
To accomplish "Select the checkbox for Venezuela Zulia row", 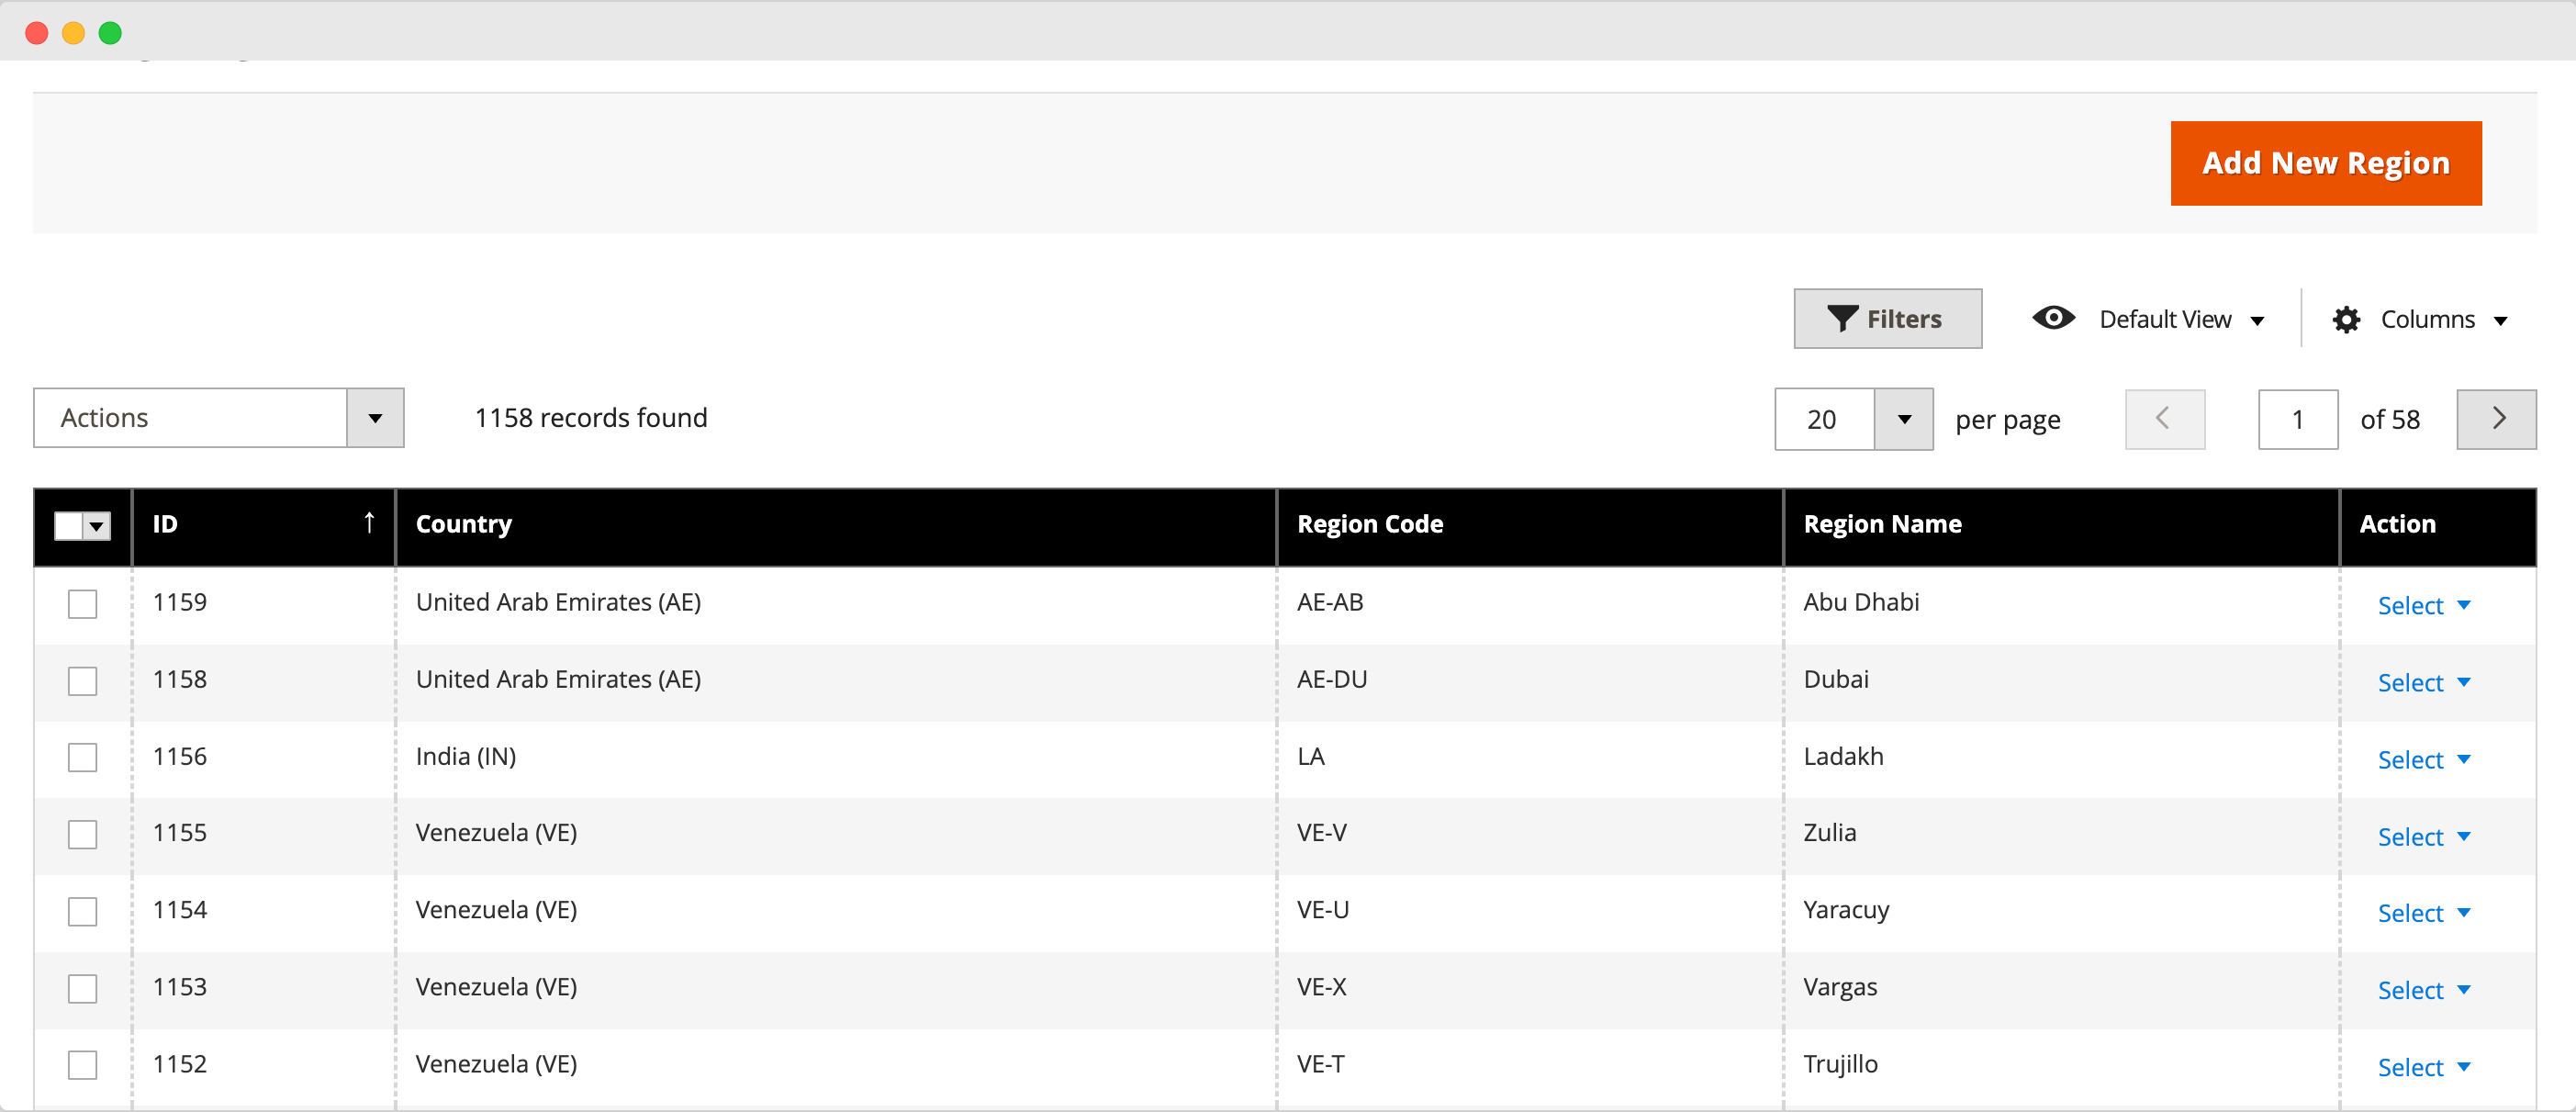I will click(x=82, y=835).
